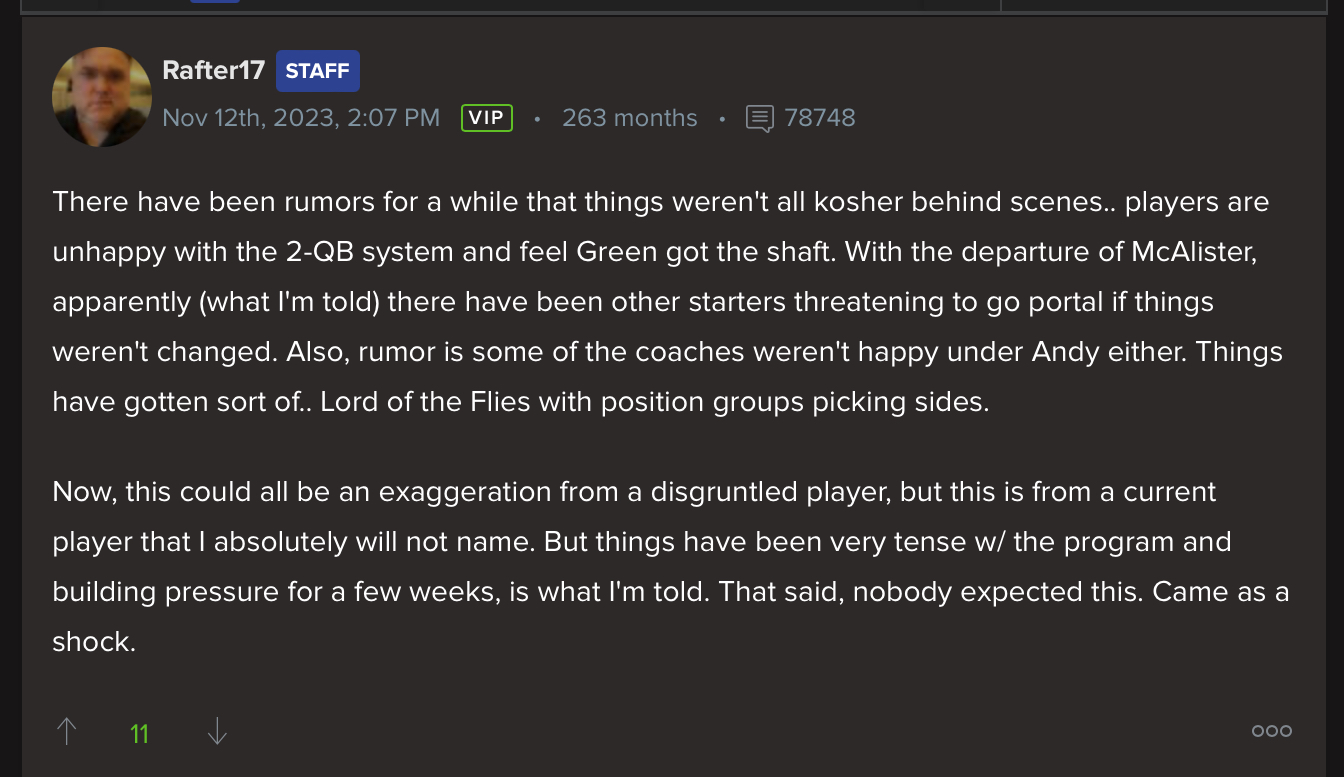Screen dimensions: 1344x777
Task: Click the word McAlister in the post
Action: [x=1193, y=251]
